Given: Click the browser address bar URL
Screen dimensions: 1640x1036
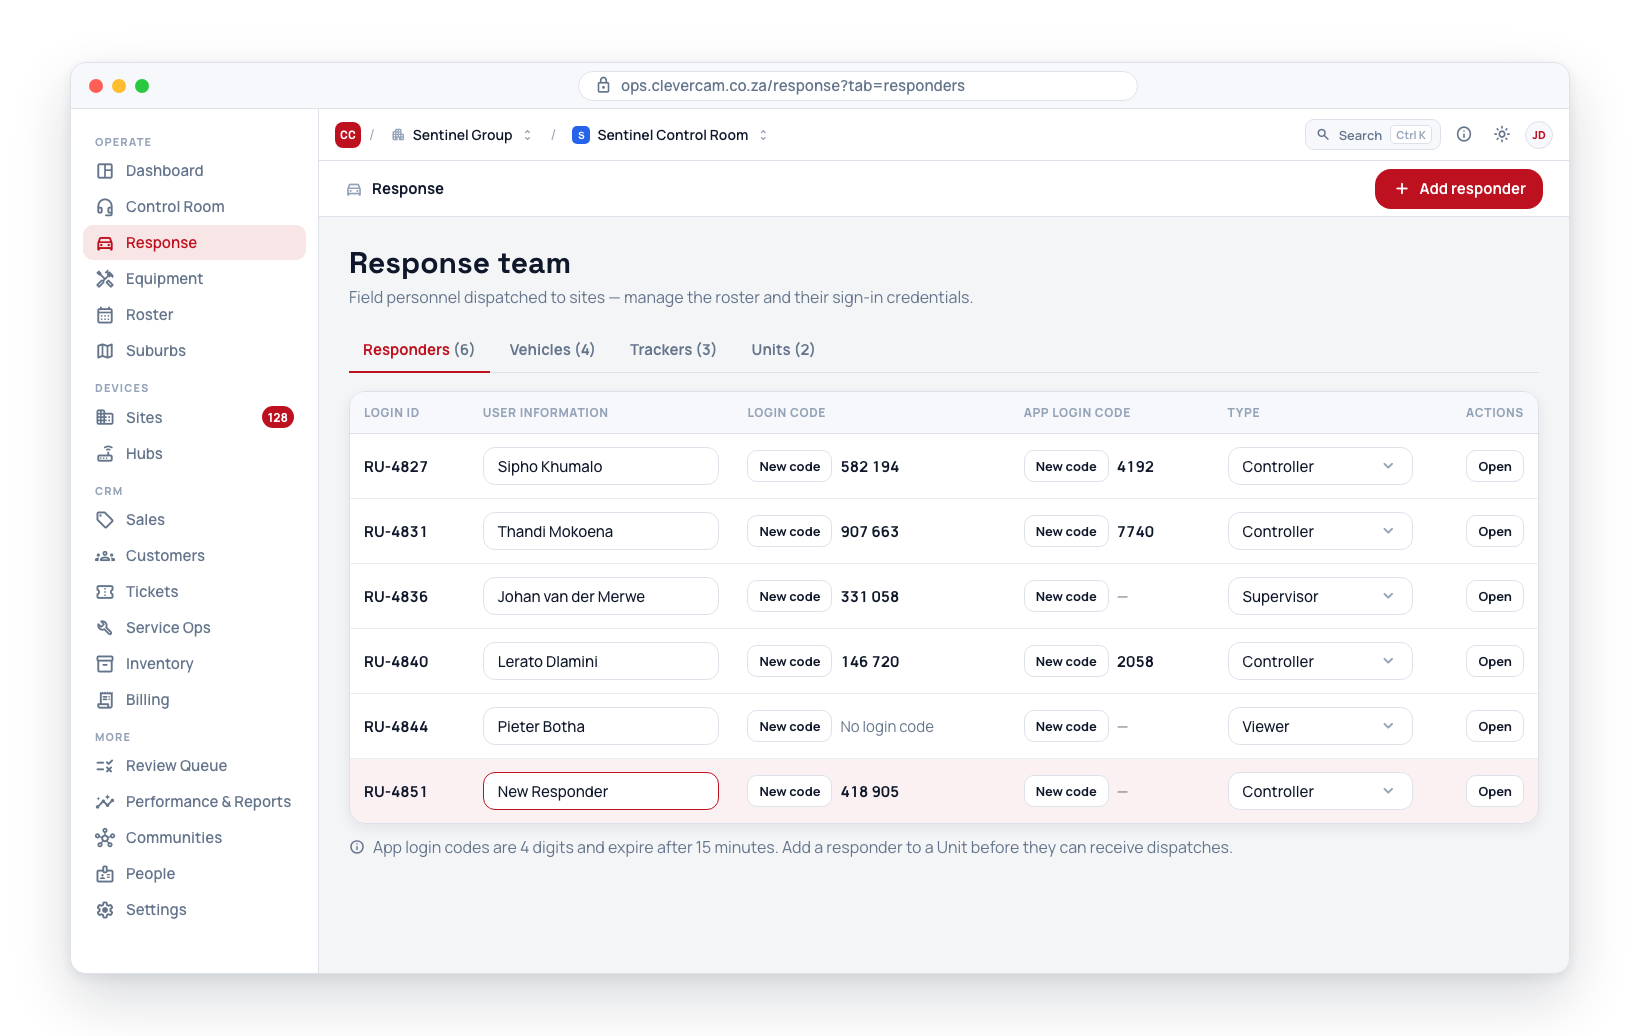Looking at the screenshot, I should click(858, 86).
